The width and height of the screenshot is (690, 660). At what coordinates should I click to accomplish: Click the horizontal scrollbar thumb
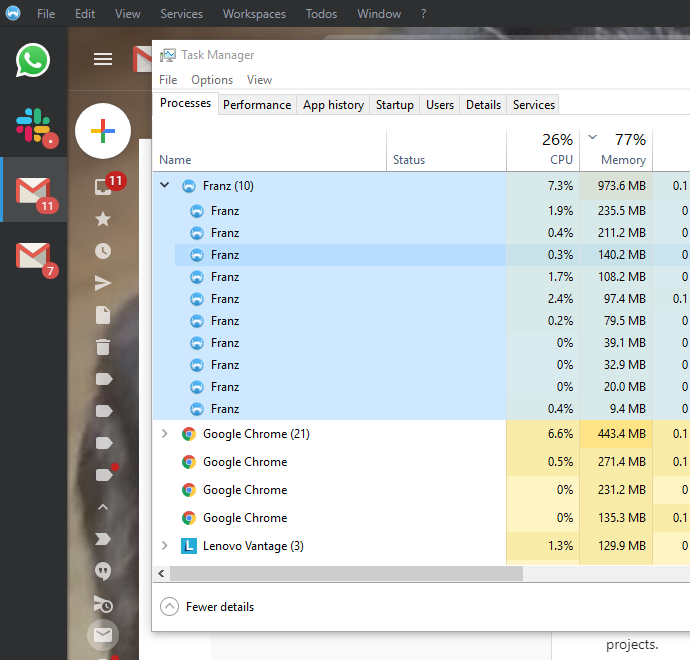346,573
